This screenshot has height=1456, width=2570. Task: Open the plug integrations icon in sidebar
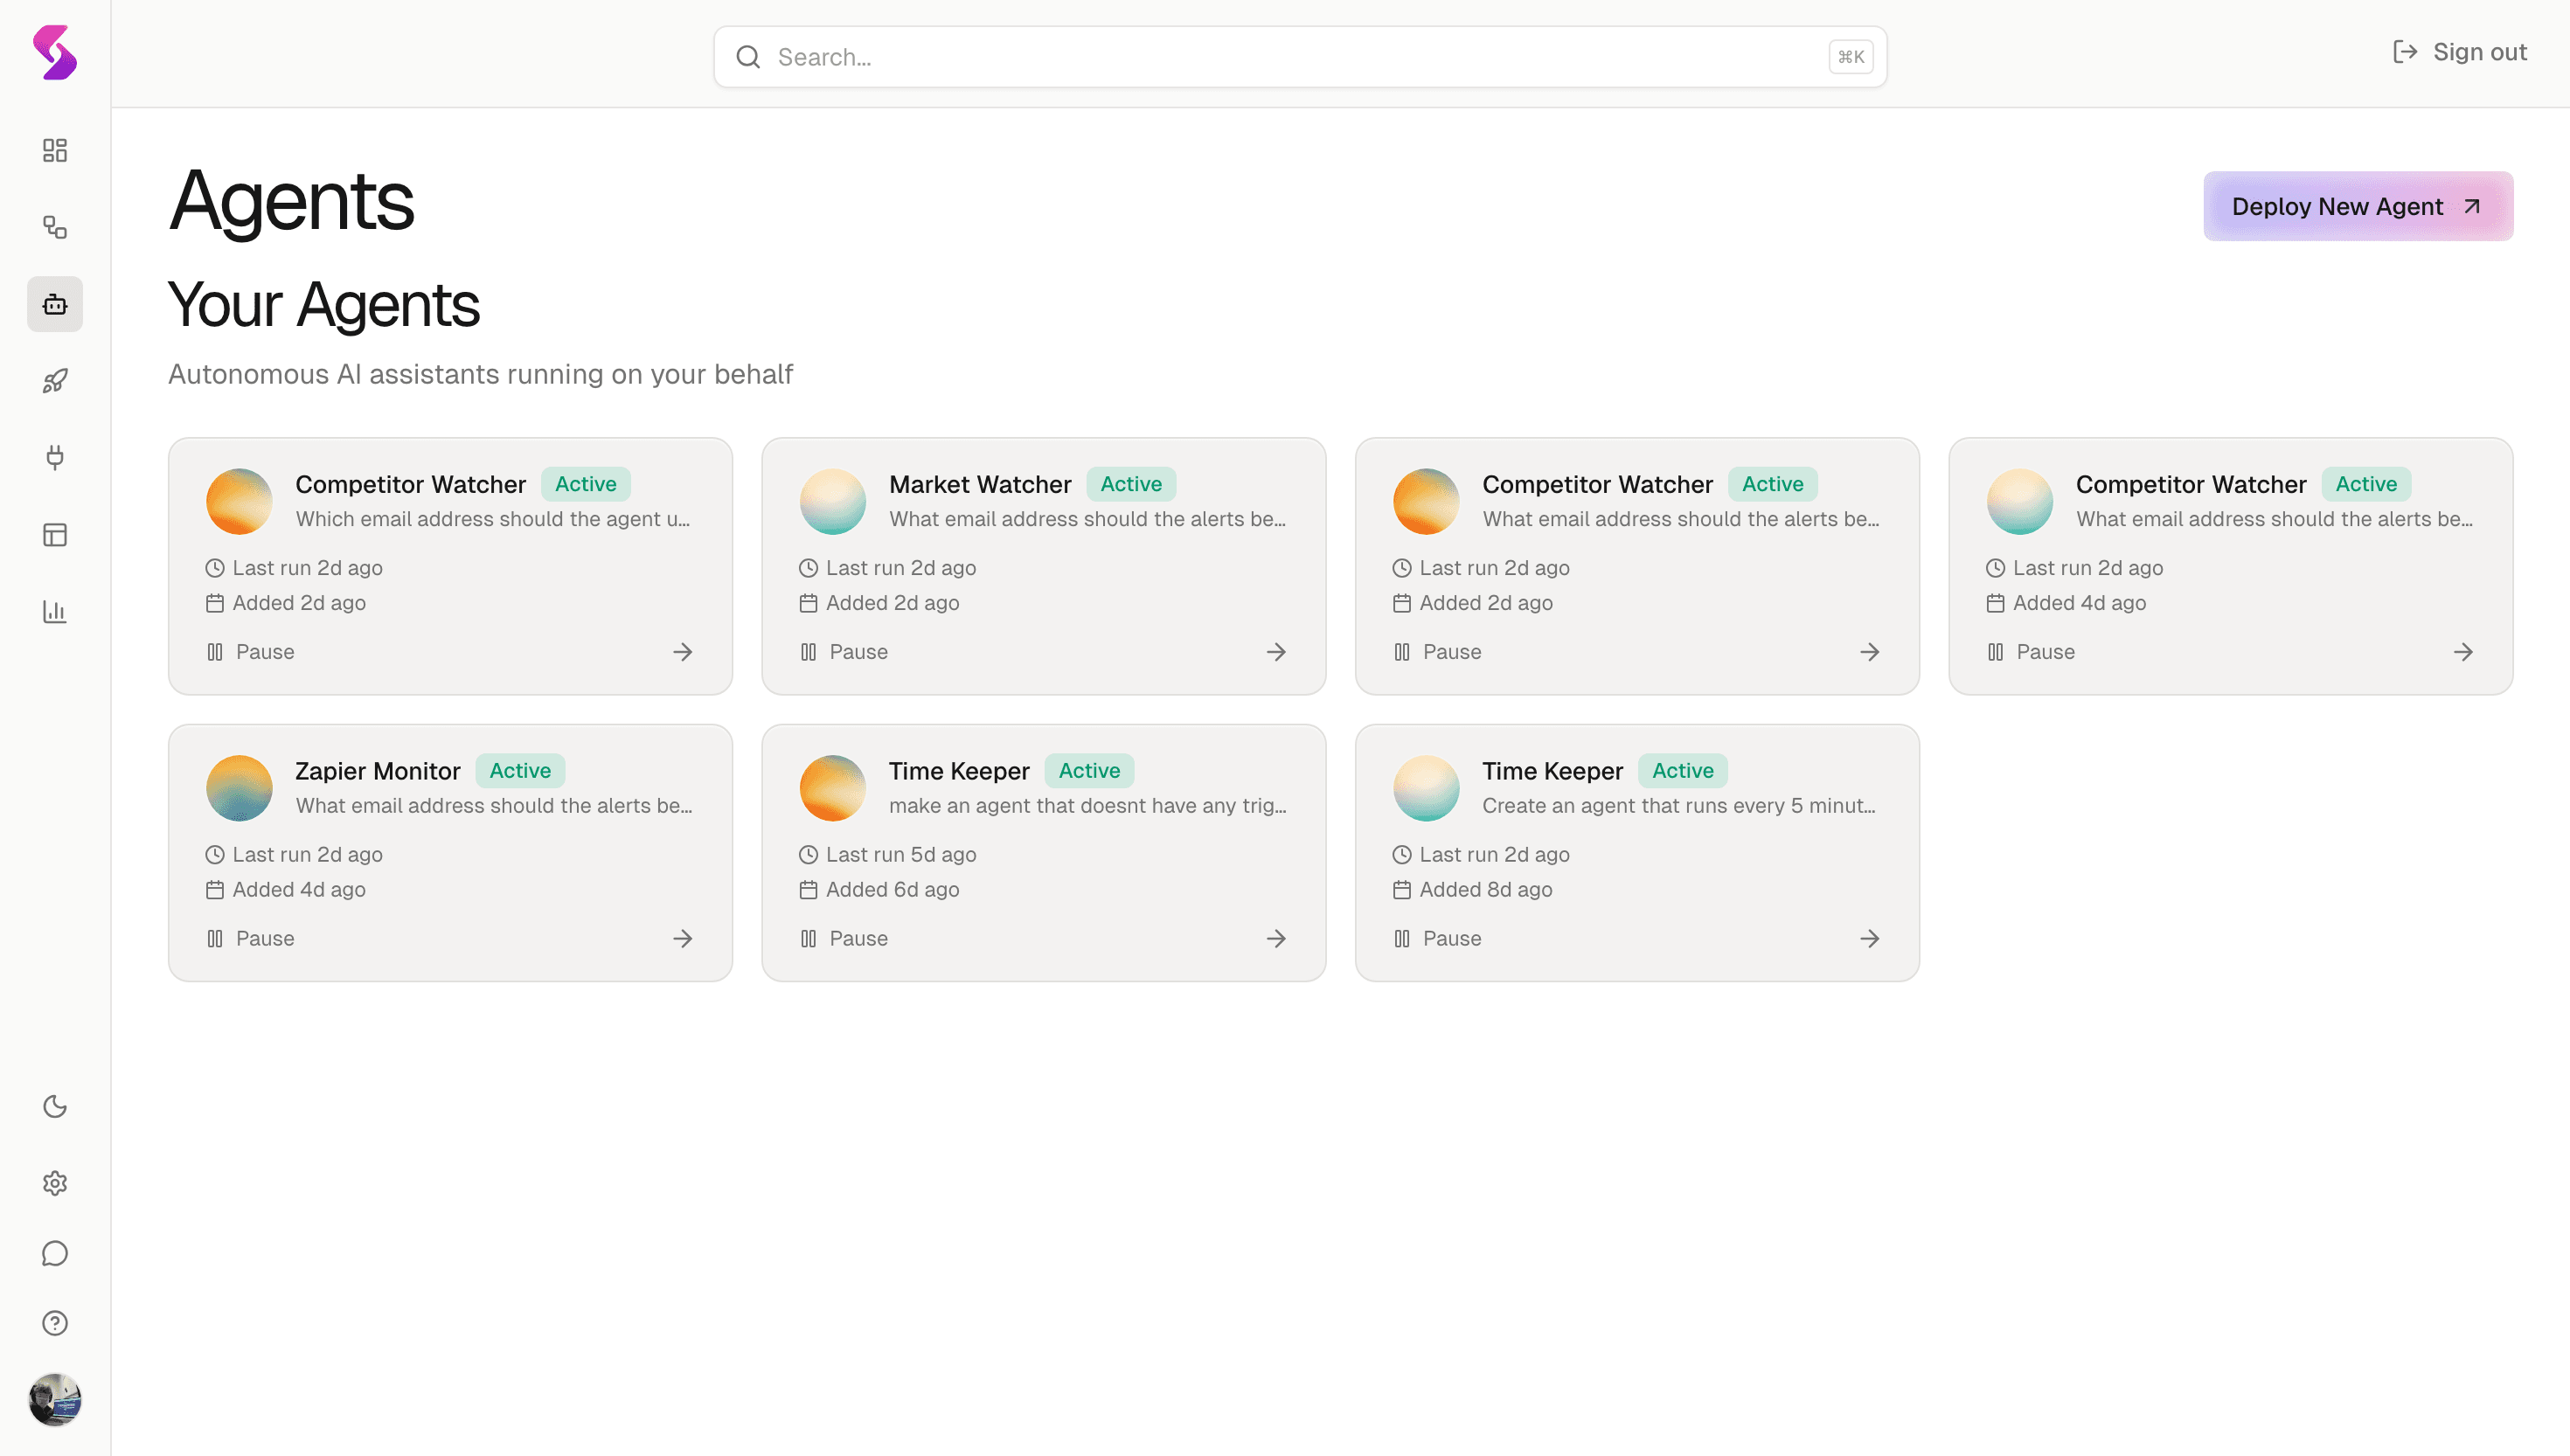55,458
